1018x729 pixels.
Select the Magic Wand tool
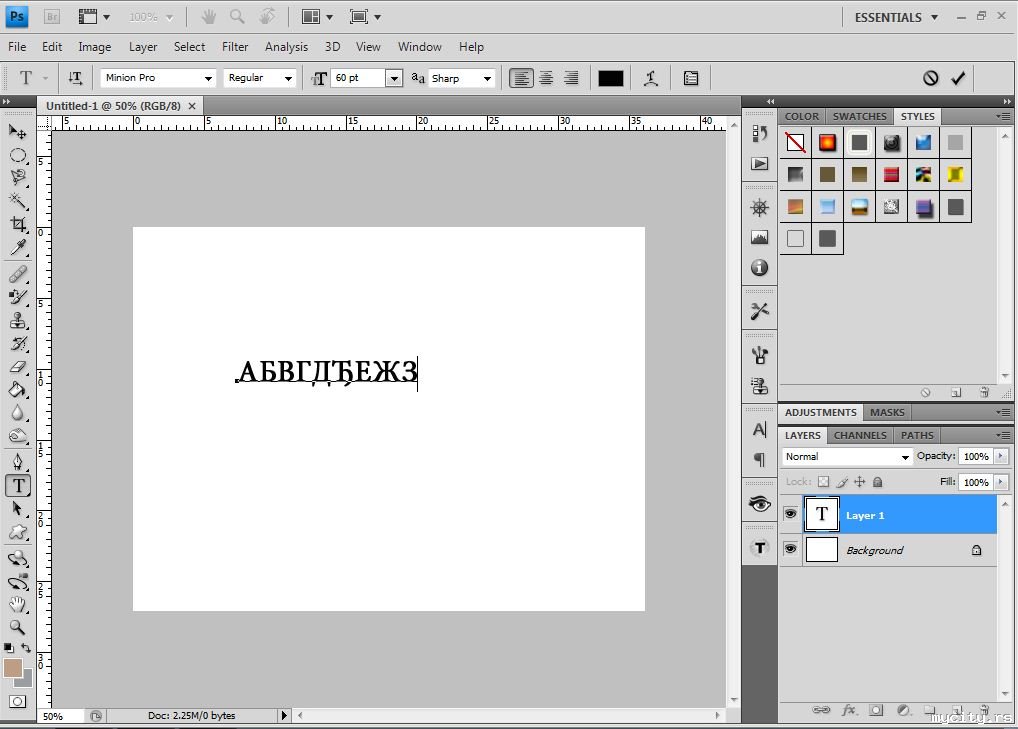pos(18,201)
